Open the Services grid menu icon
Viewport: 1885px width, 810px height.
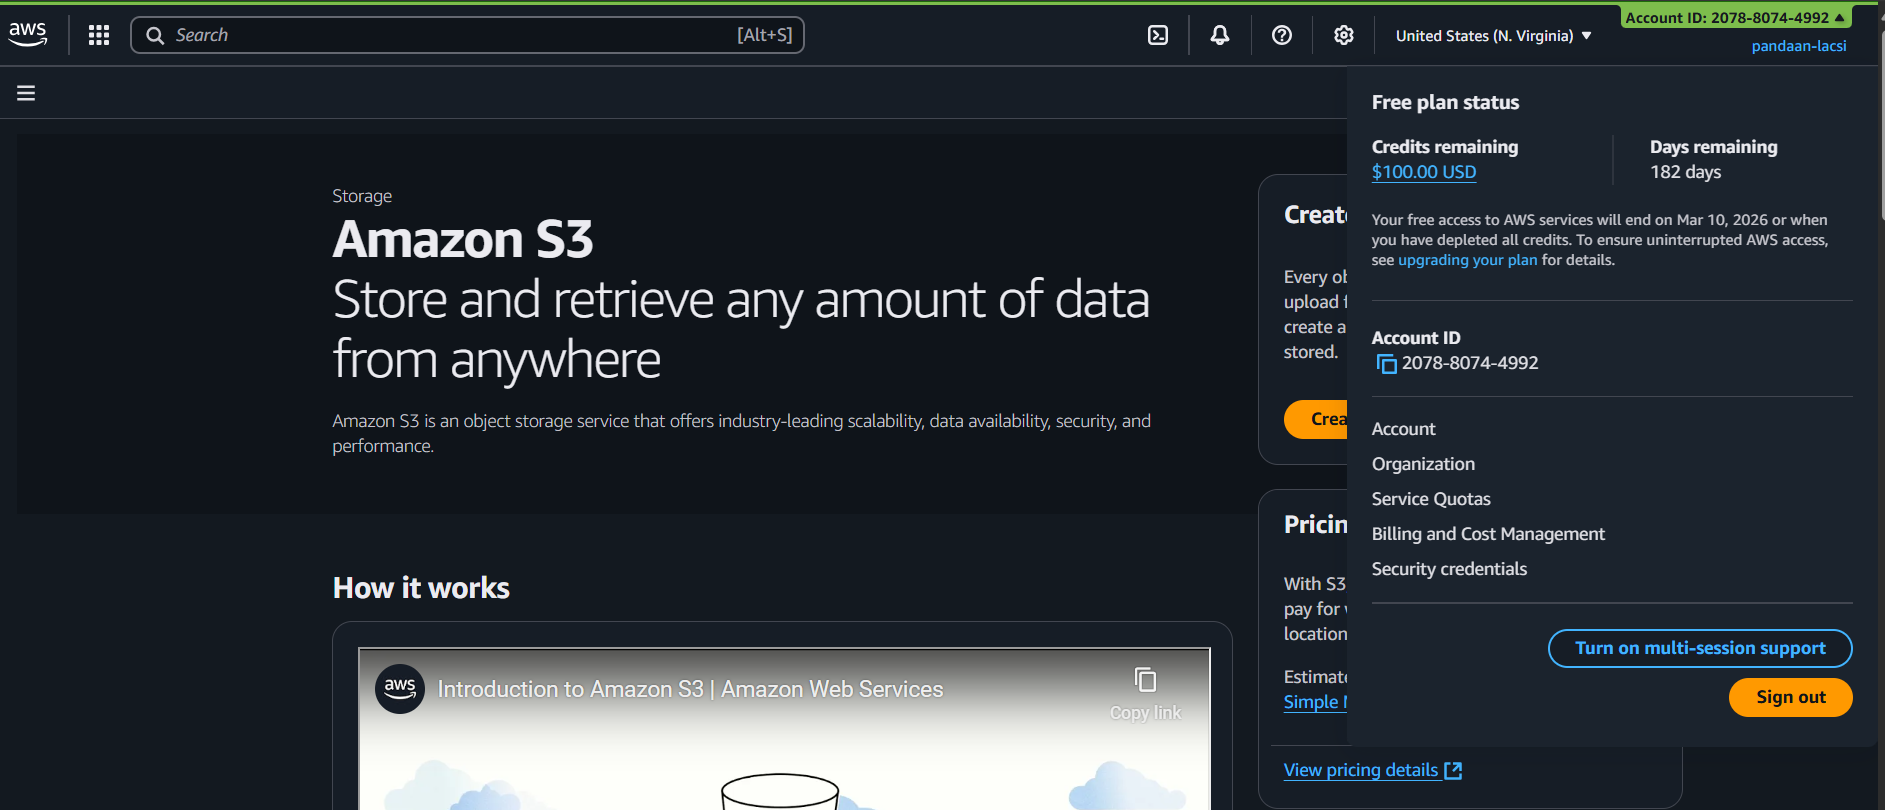[98, 35]
